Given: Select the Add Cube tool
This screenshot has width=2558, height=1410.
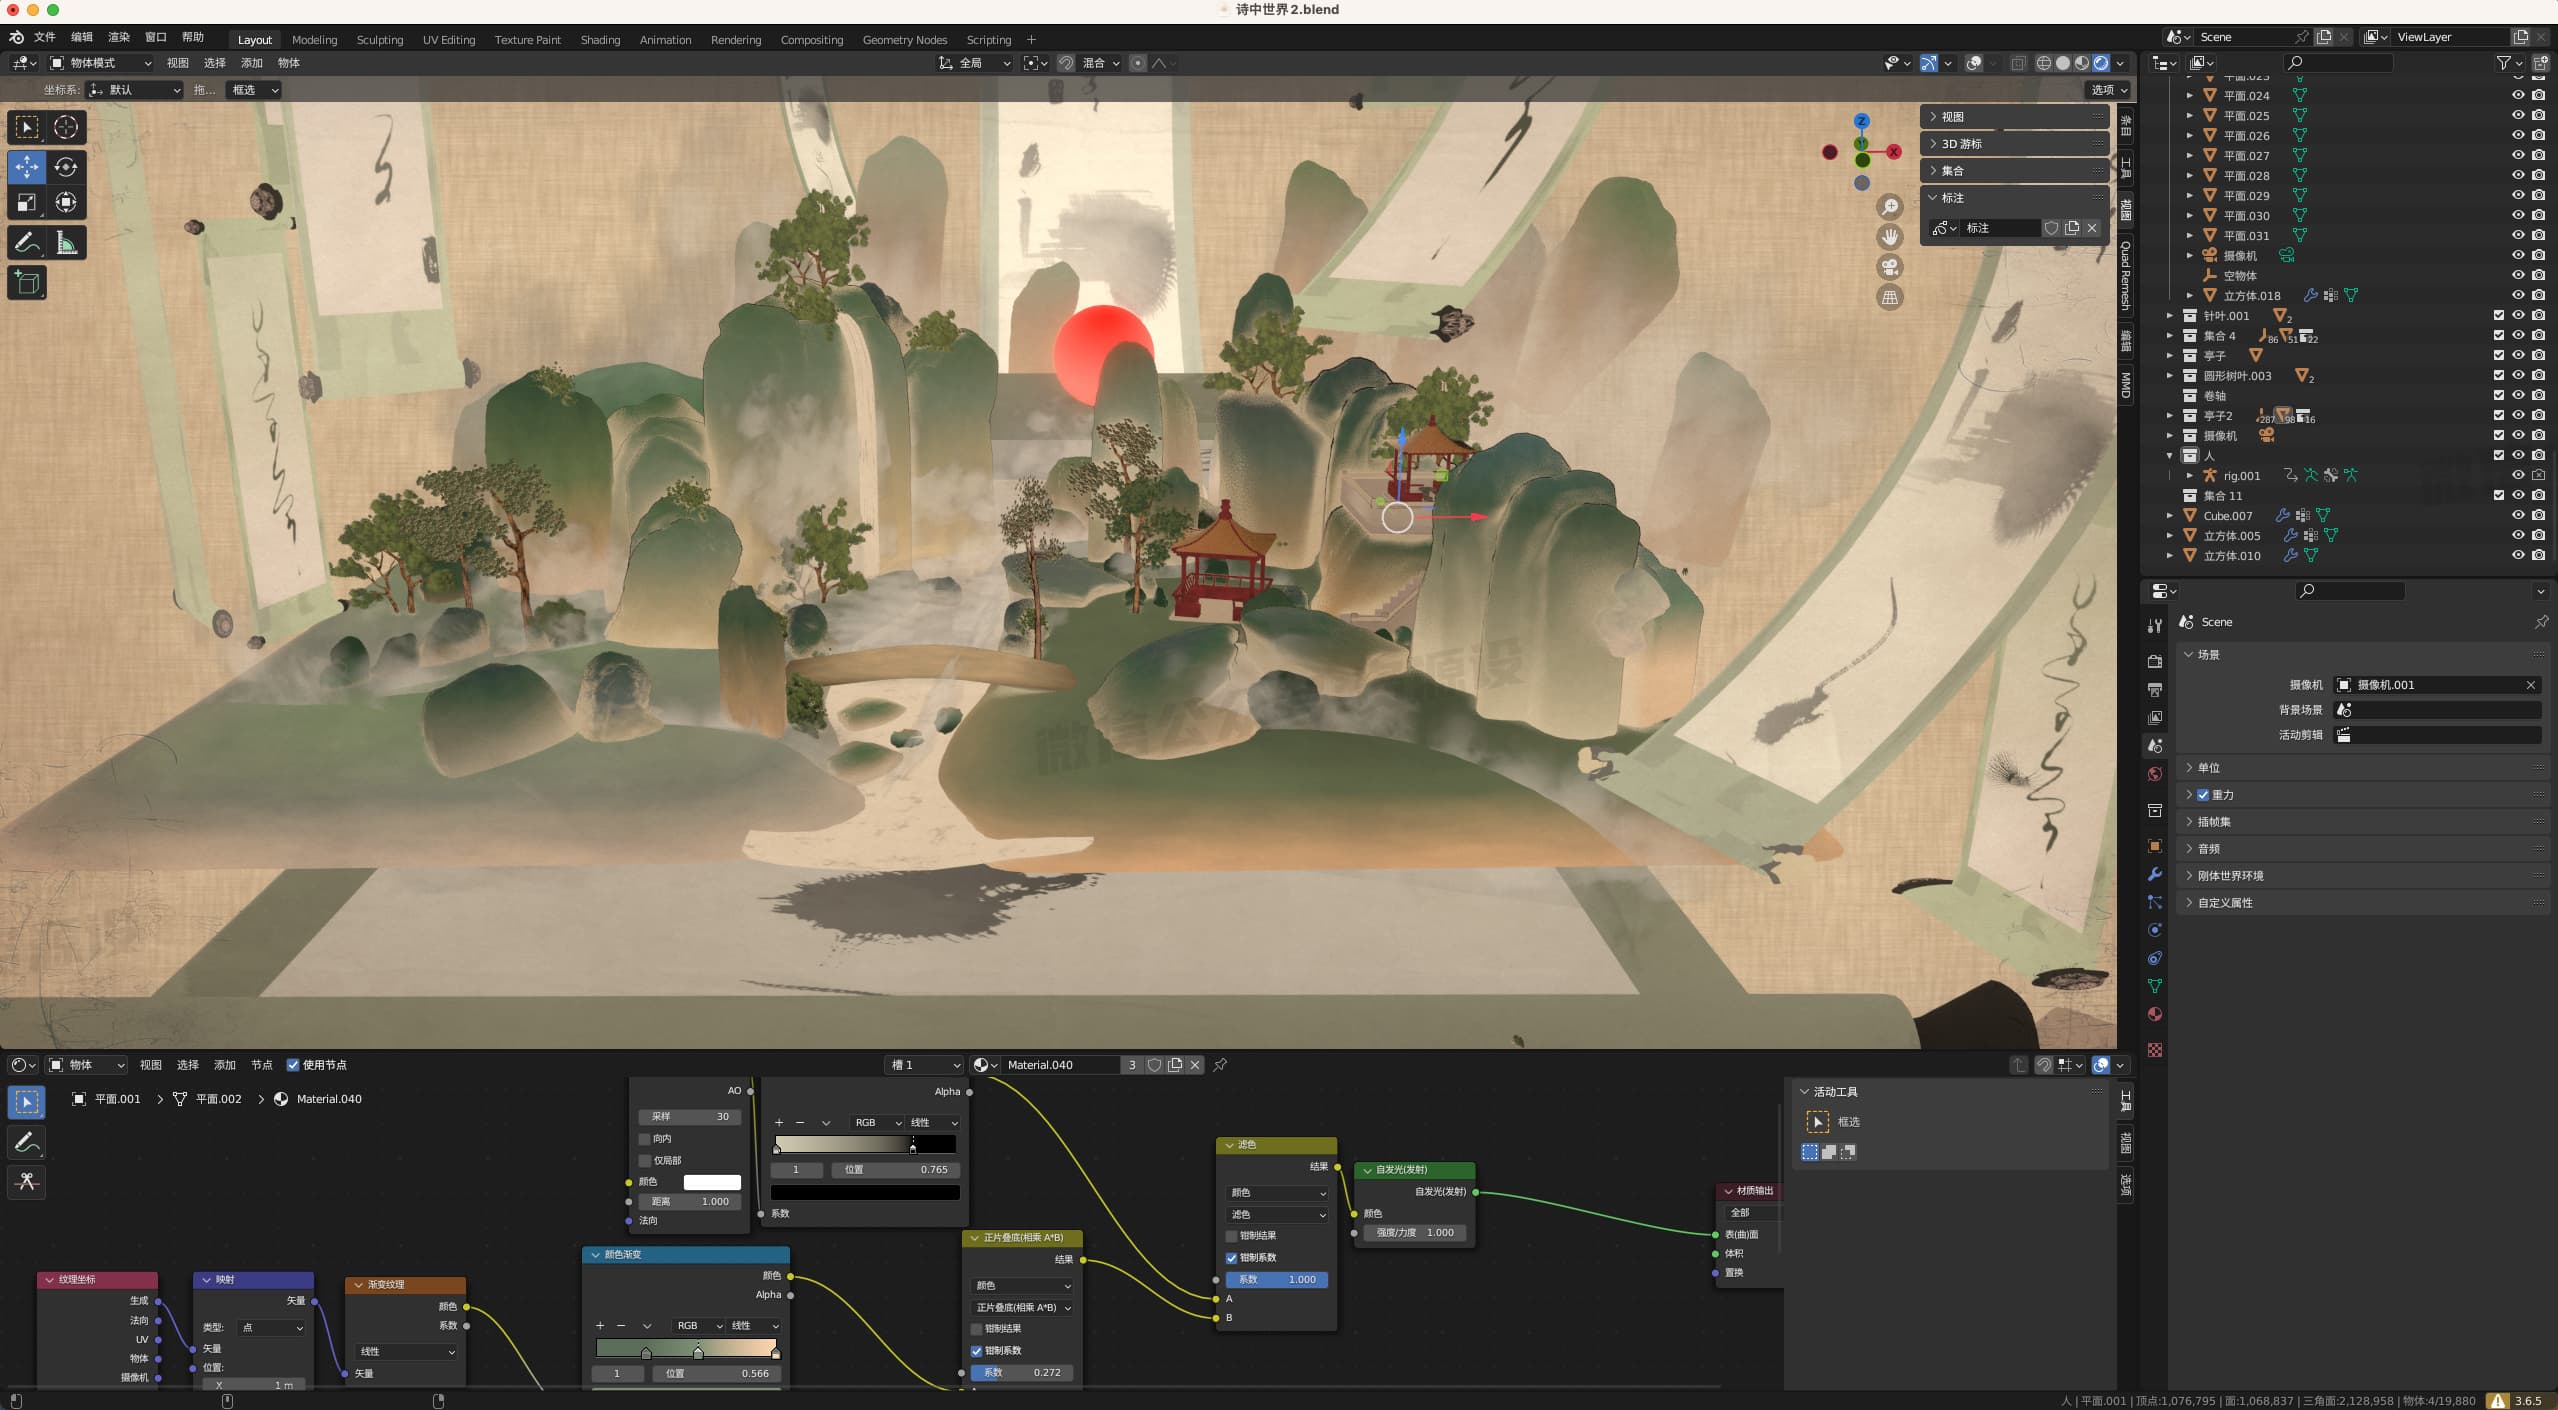Looking at the screenshot, I should (x=27, y=283).
